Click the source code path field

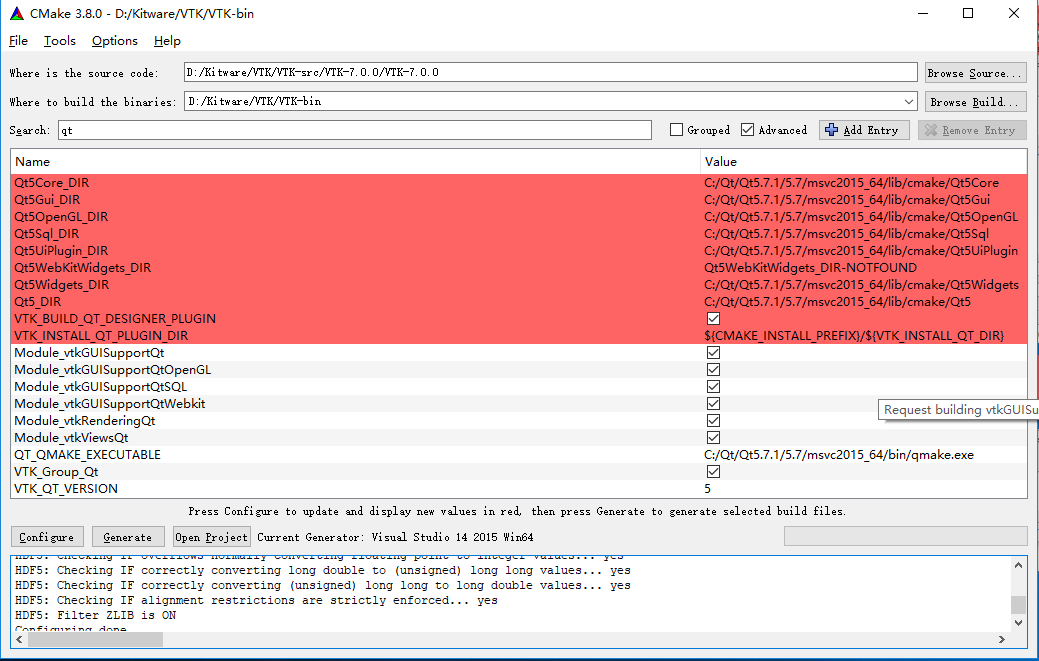[x=551, y=72]
